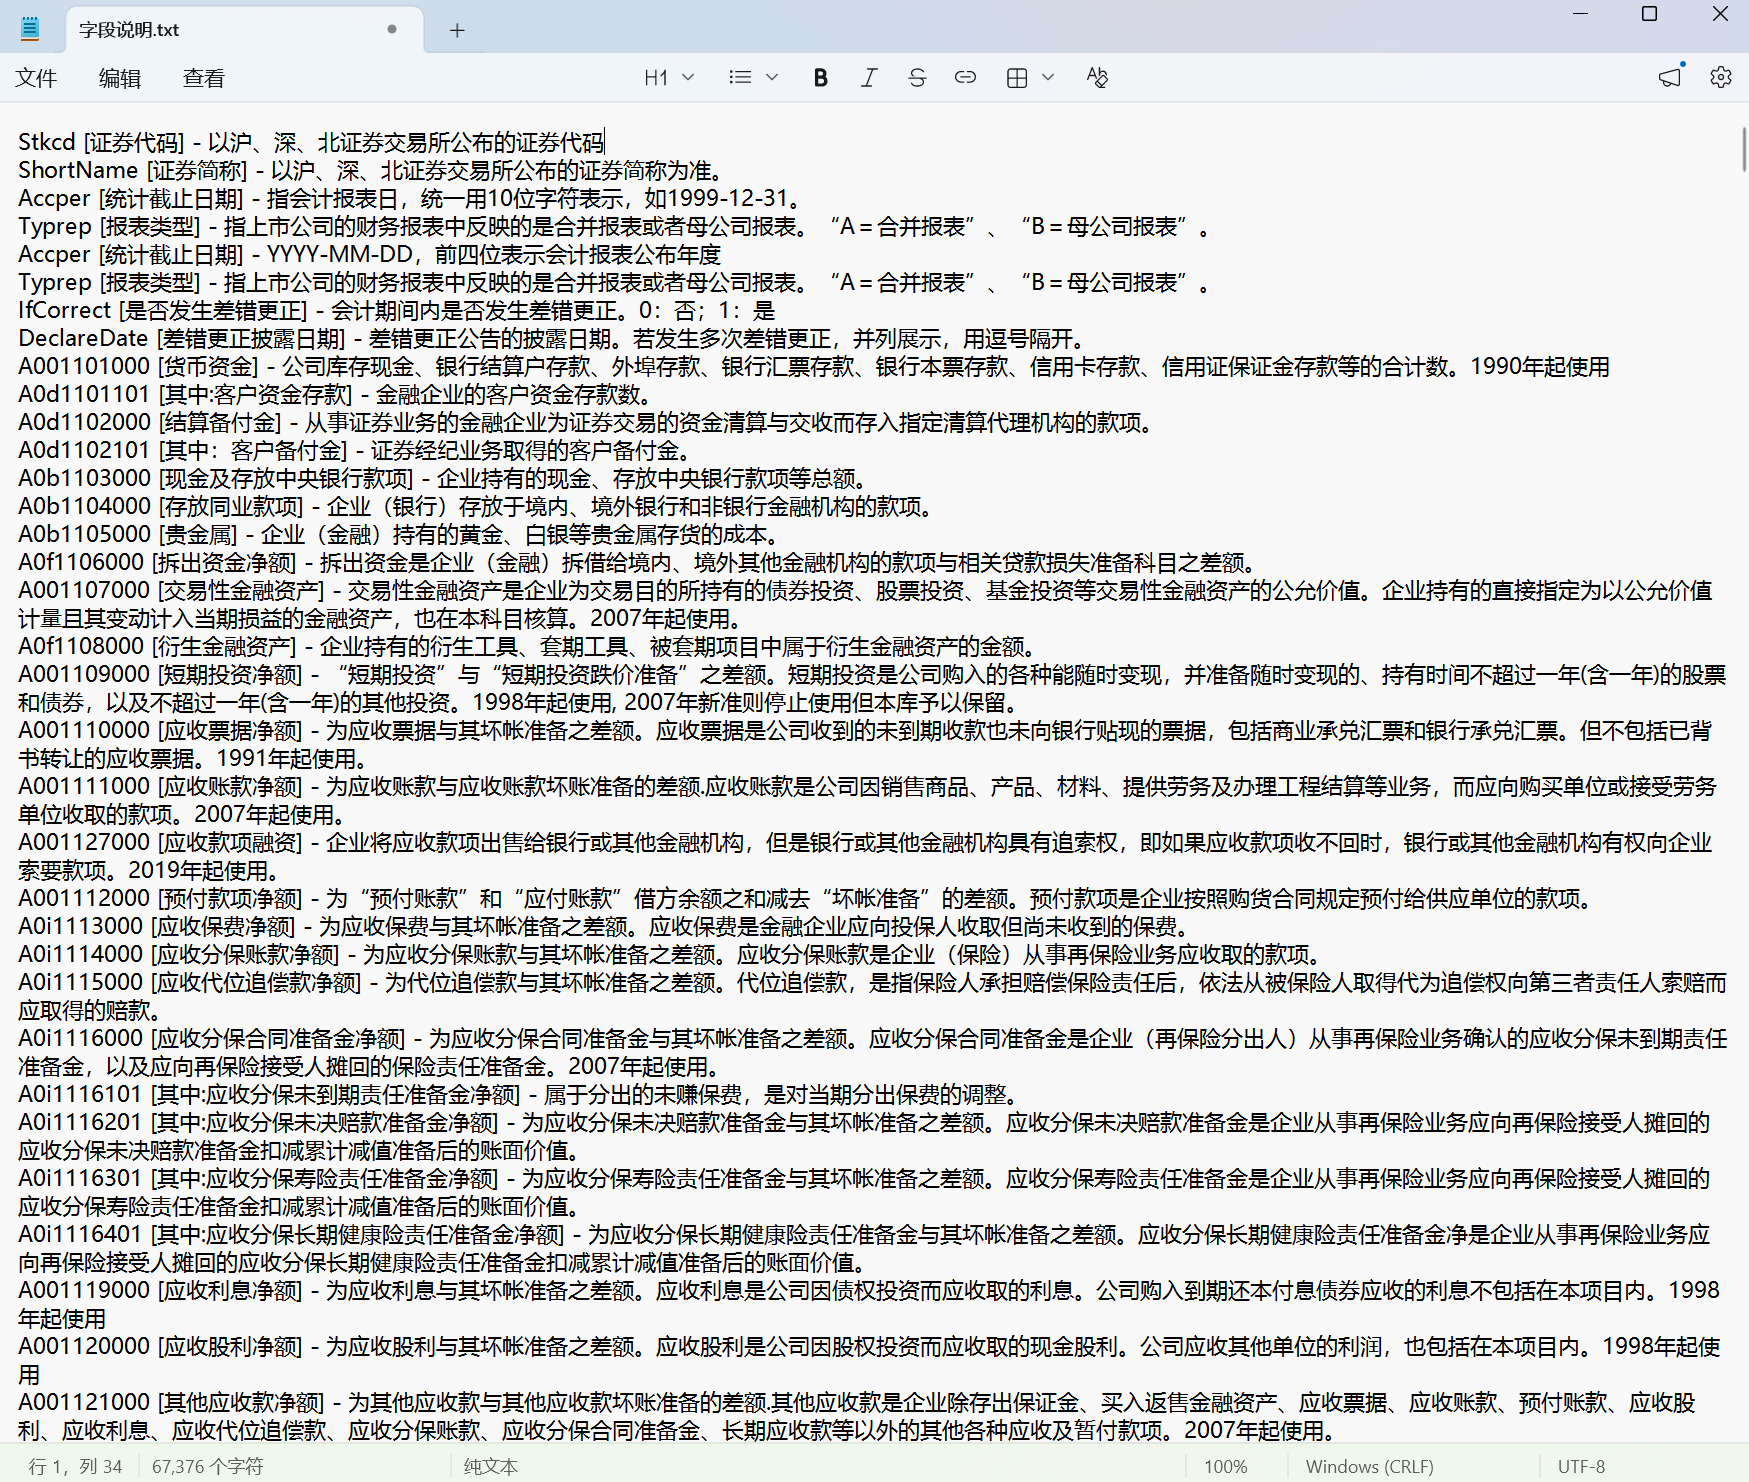Insert a link
1749x1482 pixels.
pos(965,78)
